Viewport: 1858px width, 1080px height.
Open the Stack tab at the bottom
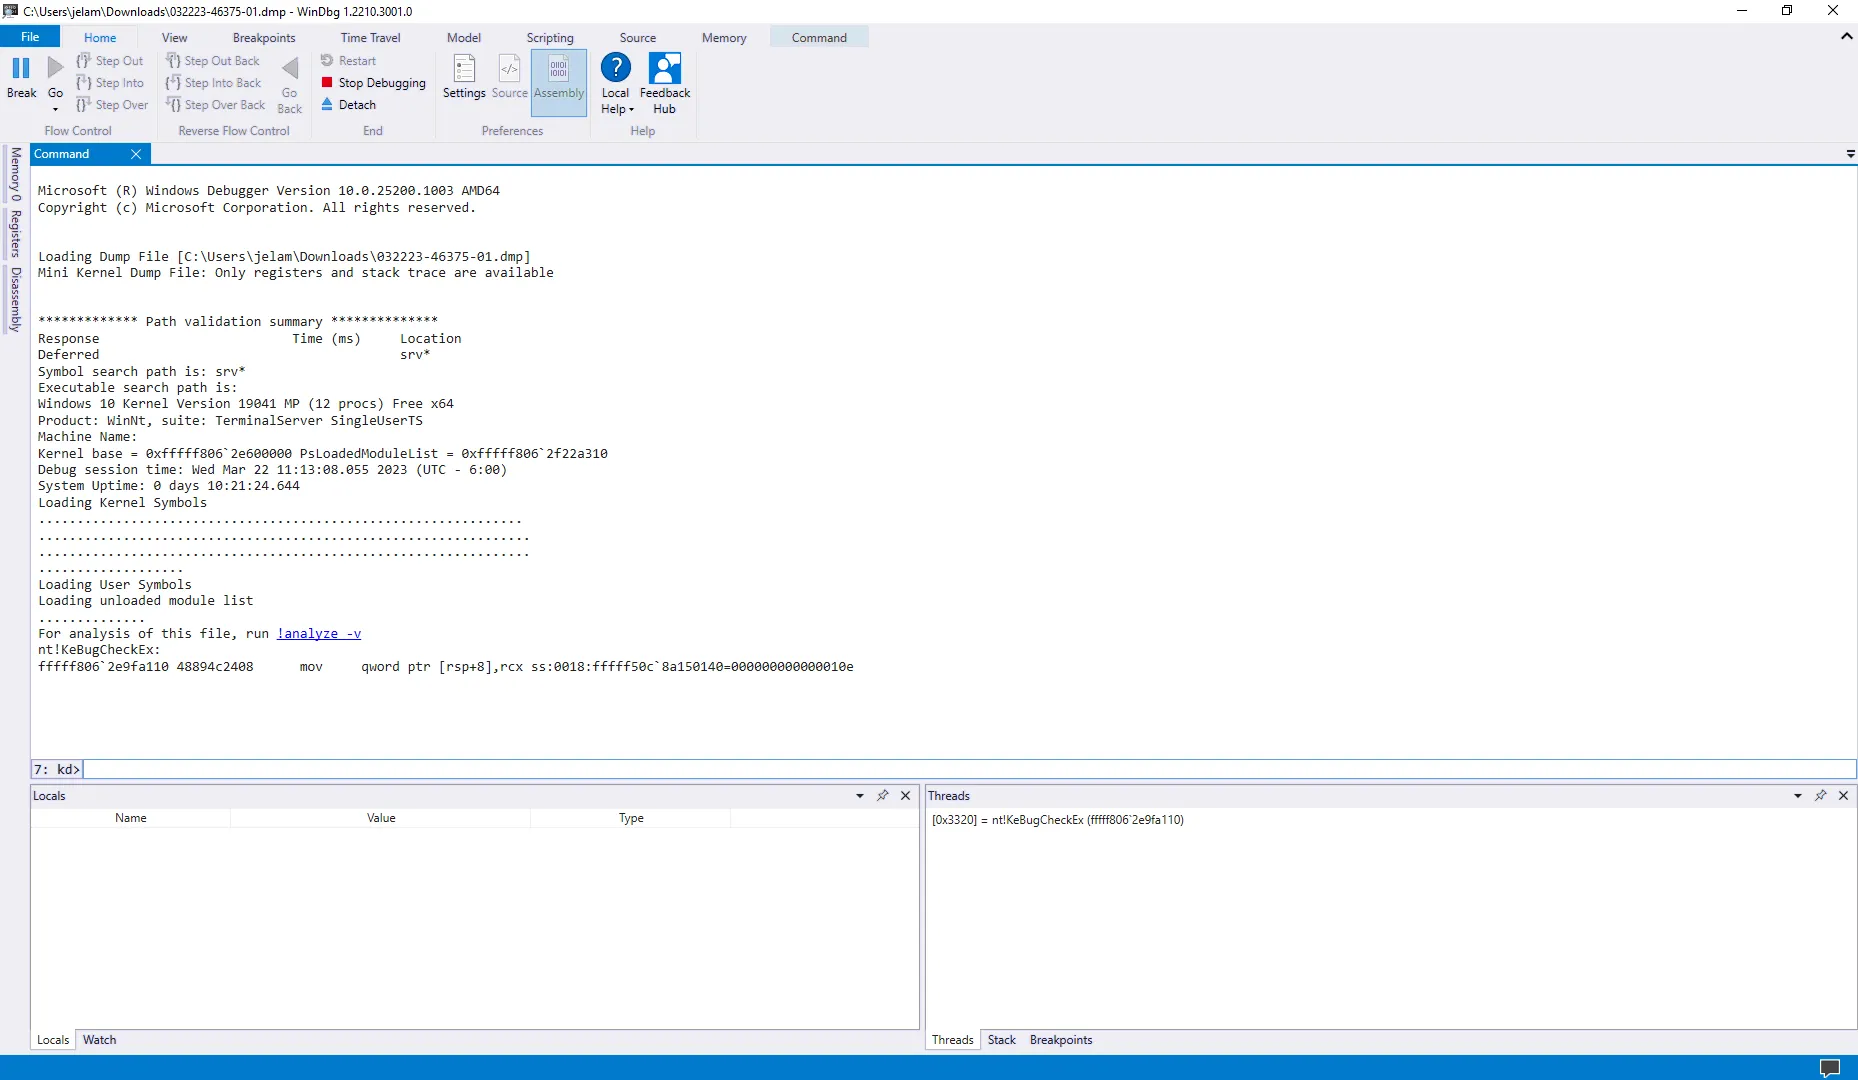pyautogui.click(x=1001, y=1040)
